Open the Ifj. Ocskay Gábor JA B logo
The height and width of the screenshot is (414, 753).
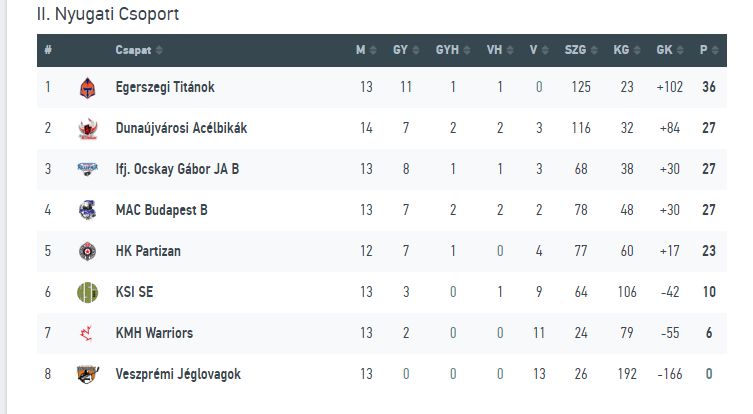point(87,169)
